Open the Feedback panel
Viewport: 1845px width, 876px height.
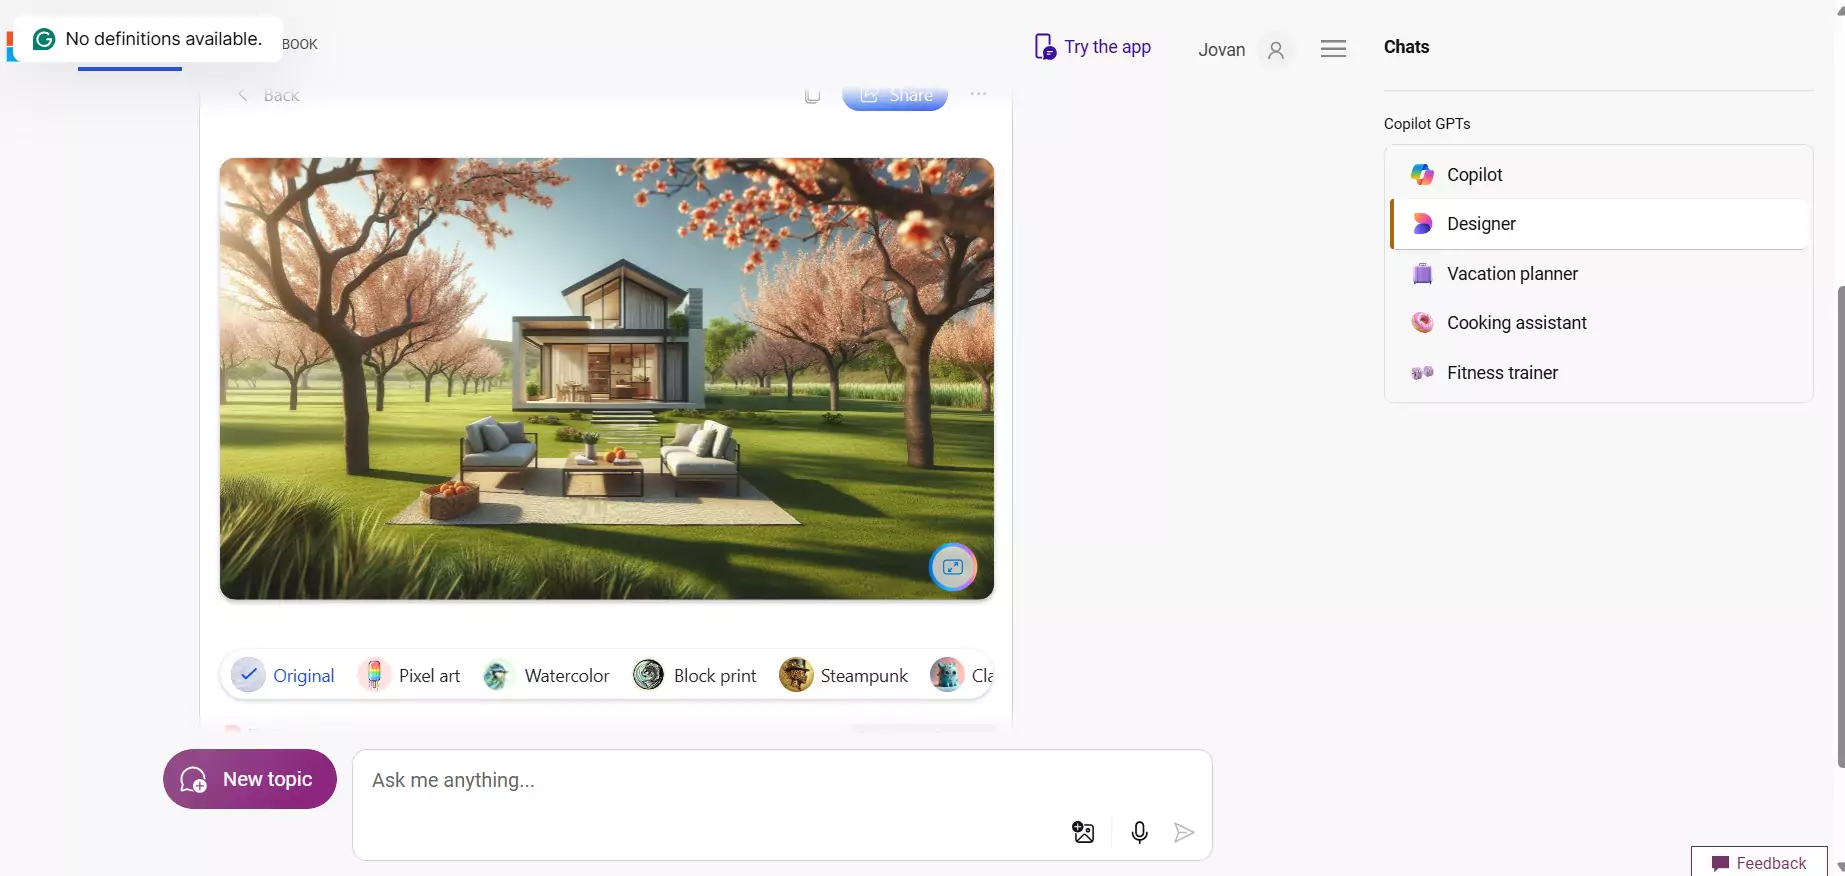[1759, 863]
